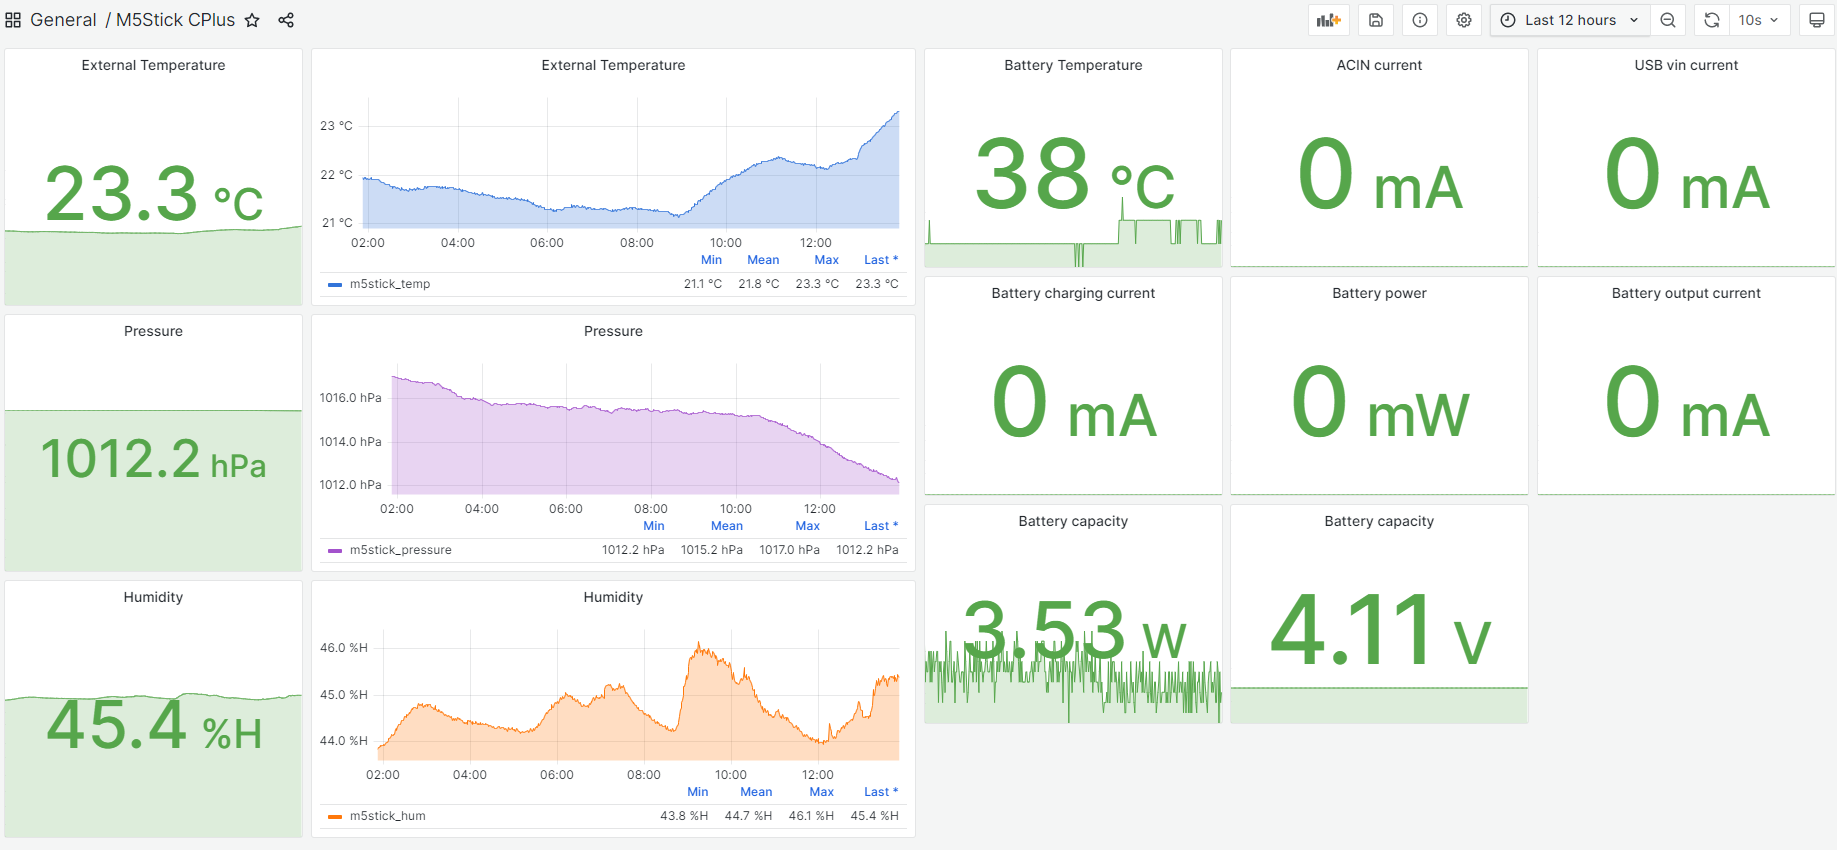The image size is (1837, 850).
Task: Open Pressure stat panel title showing 1012.2 hPa
Action: [153, 331]
